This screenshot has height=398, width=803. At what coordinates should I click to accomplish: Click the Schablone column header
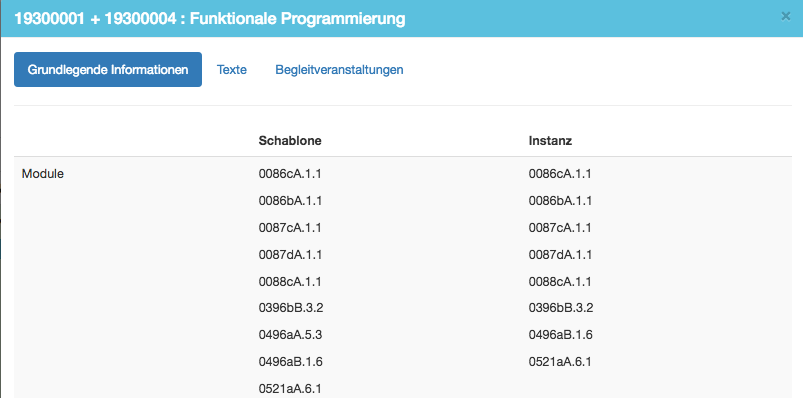(290, 141)
